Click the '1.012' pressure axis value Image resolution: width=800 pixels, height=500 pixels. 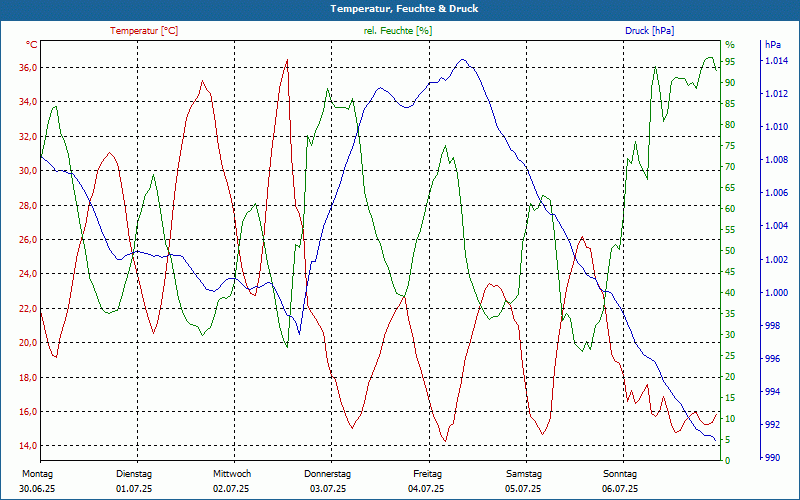pyautogui.click(x=778, y=94)
